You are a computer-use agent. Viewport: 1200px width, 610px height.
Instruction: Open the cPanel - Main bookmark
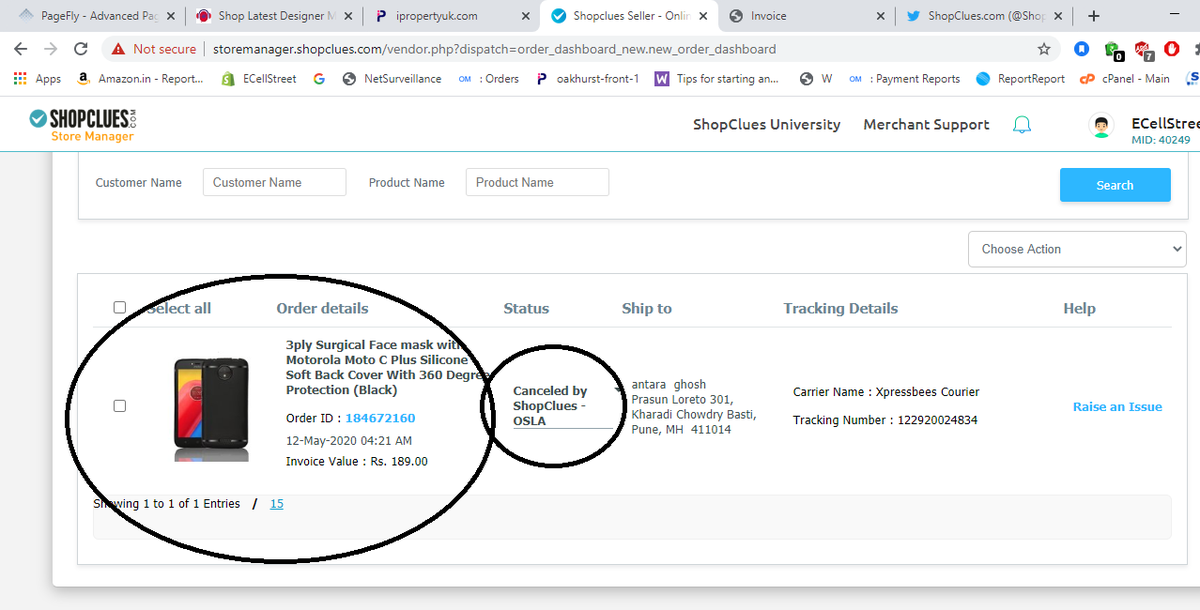point(1124,79)
